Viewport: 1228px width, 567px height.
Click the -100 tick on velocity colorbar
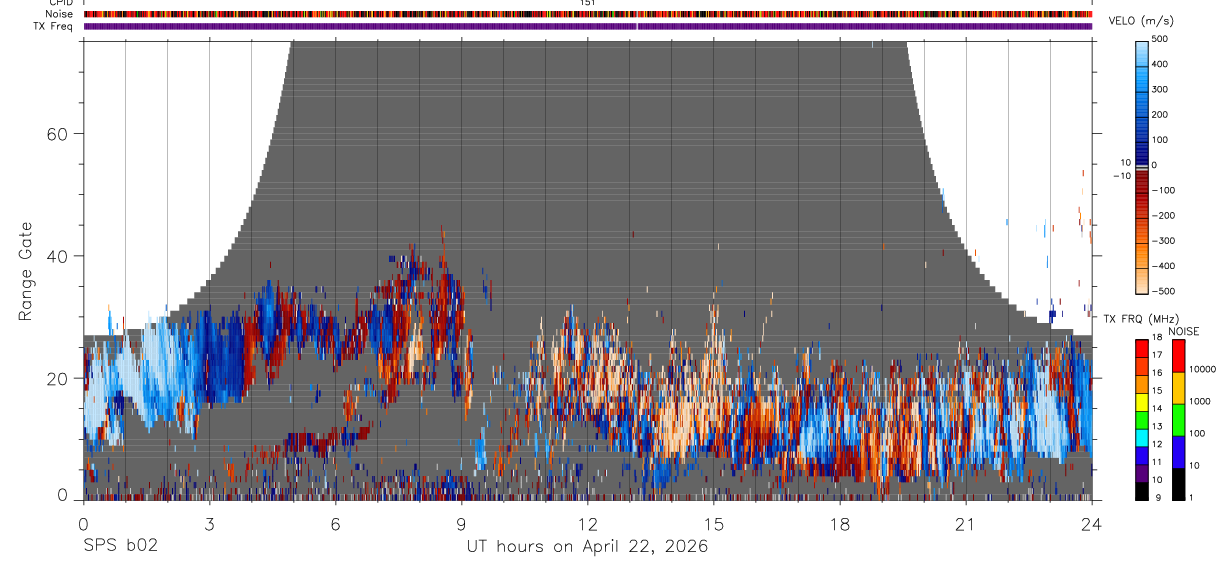[1165, 190]
